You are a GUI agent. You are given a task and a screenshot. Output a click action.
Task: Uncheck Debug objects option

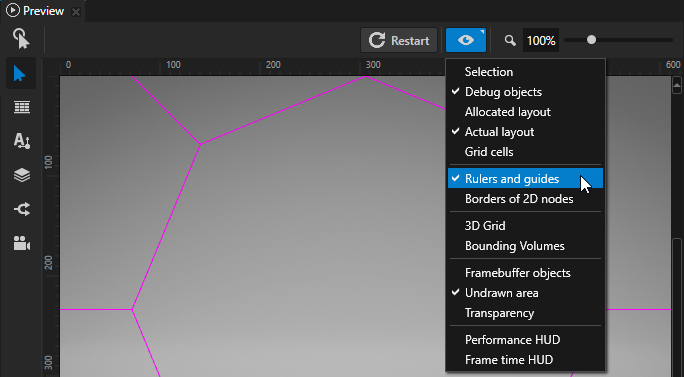coord(525,92)
